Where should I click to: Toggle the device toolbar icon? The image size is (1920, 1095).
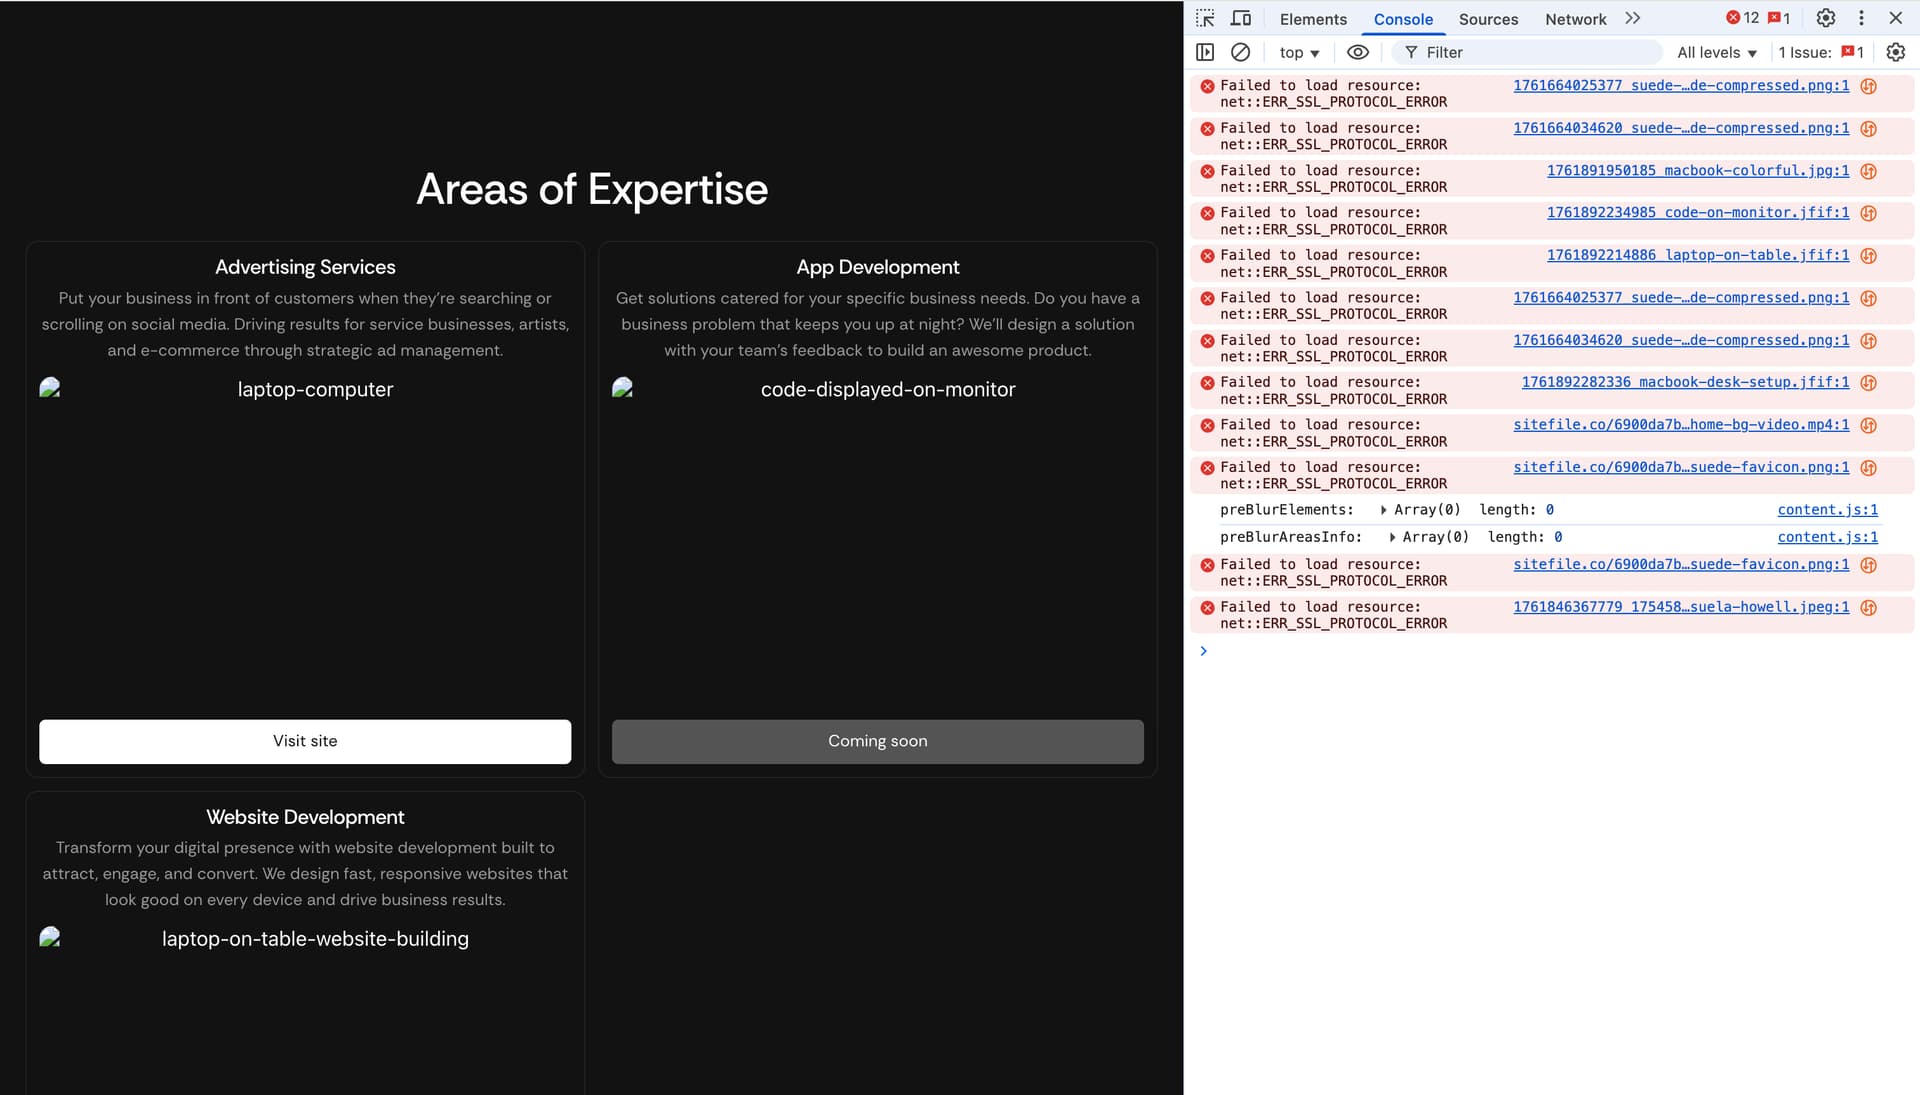click(1241, 18)
